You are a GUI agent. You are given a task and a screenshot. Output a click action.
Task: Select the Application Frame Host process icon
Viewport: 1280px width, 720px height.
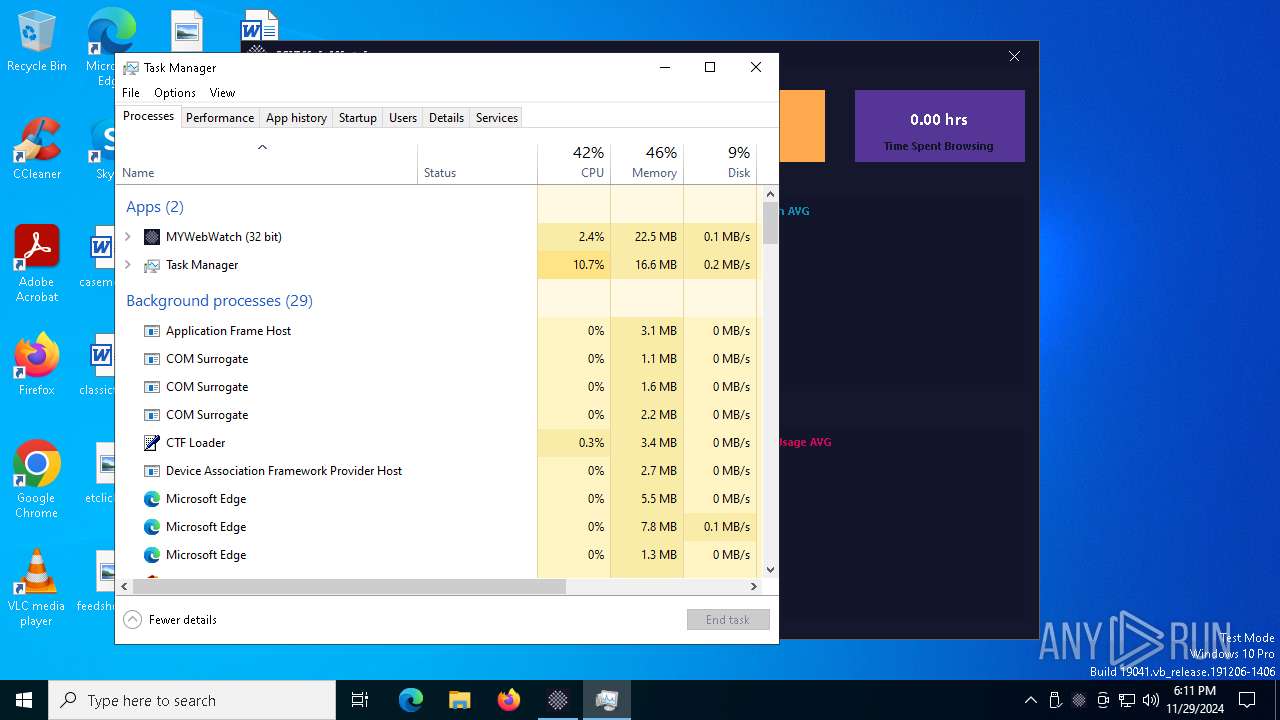(152, 331)
